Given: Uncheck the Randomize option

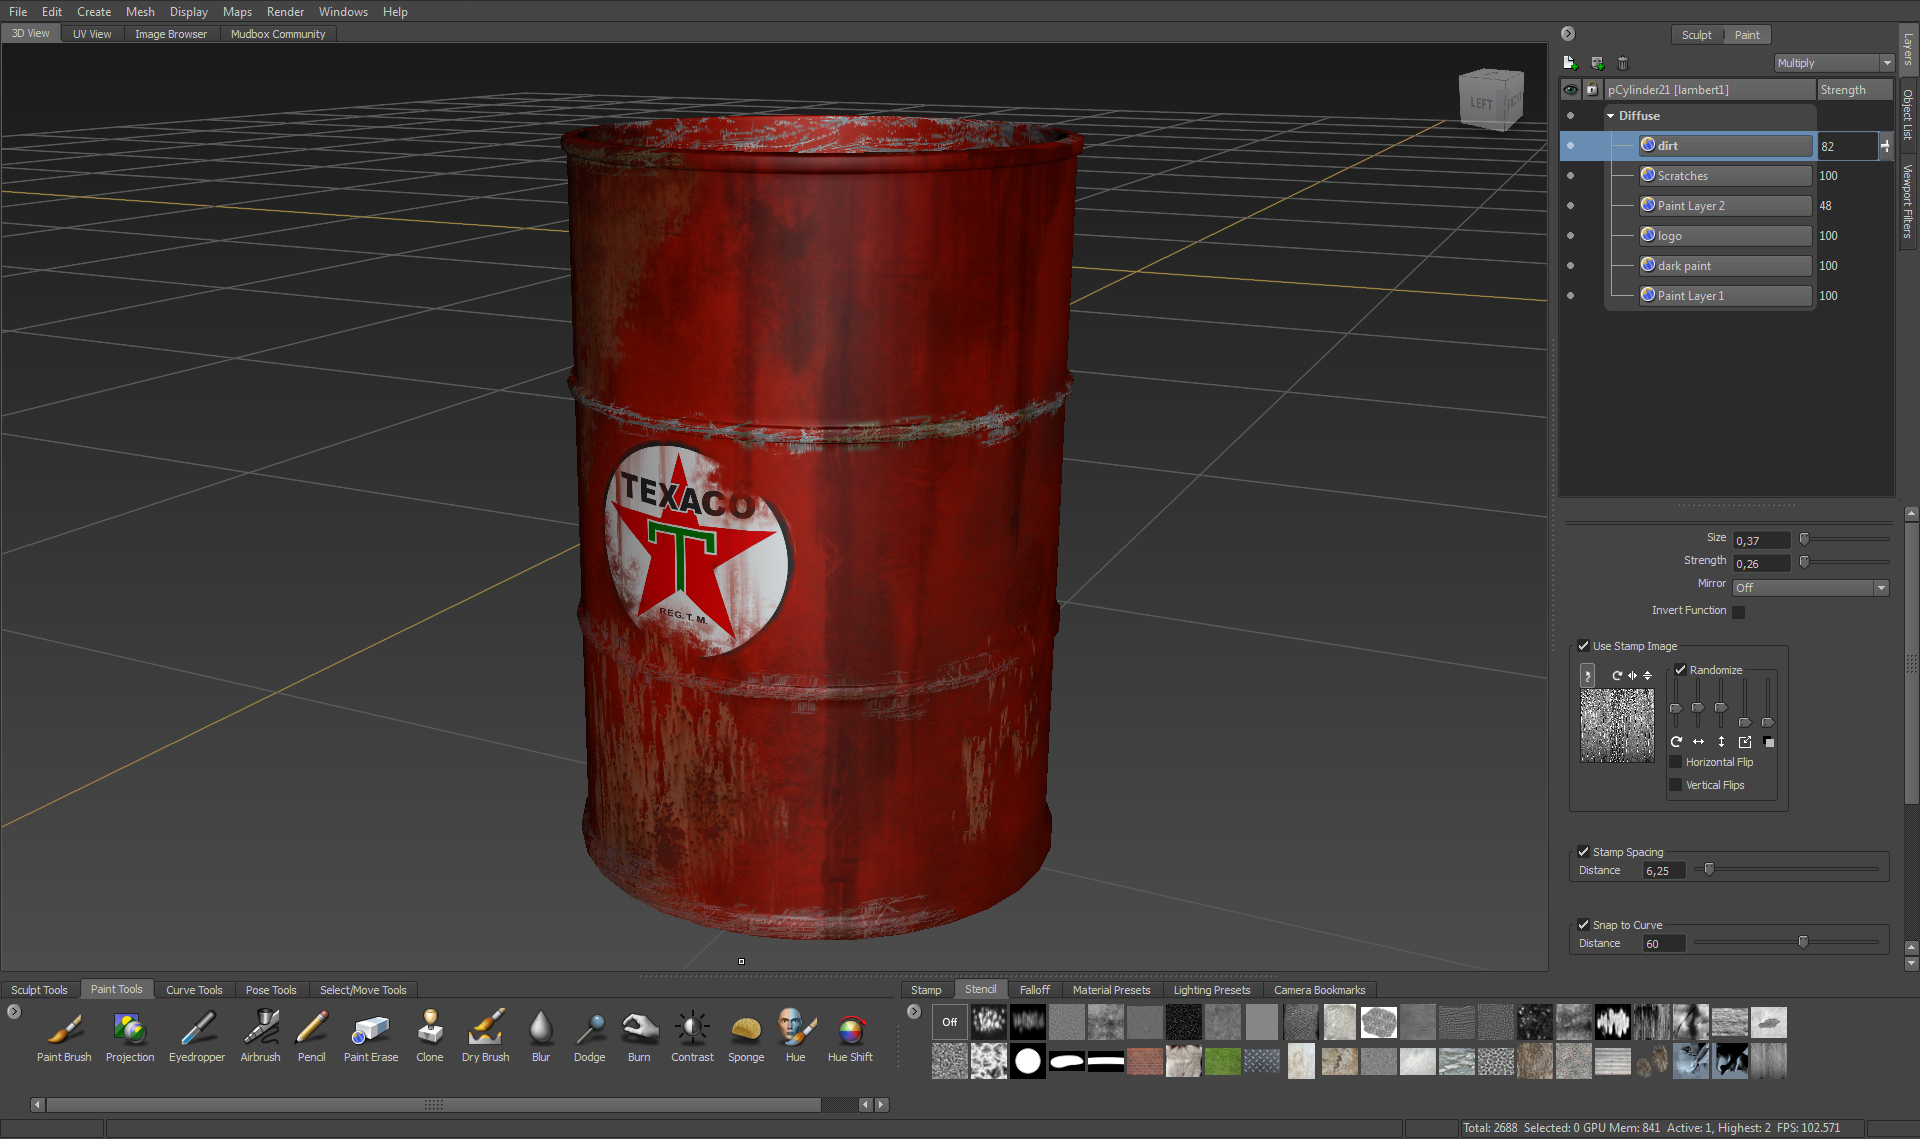Looking at the screenshot, I should pos(1680,670).
